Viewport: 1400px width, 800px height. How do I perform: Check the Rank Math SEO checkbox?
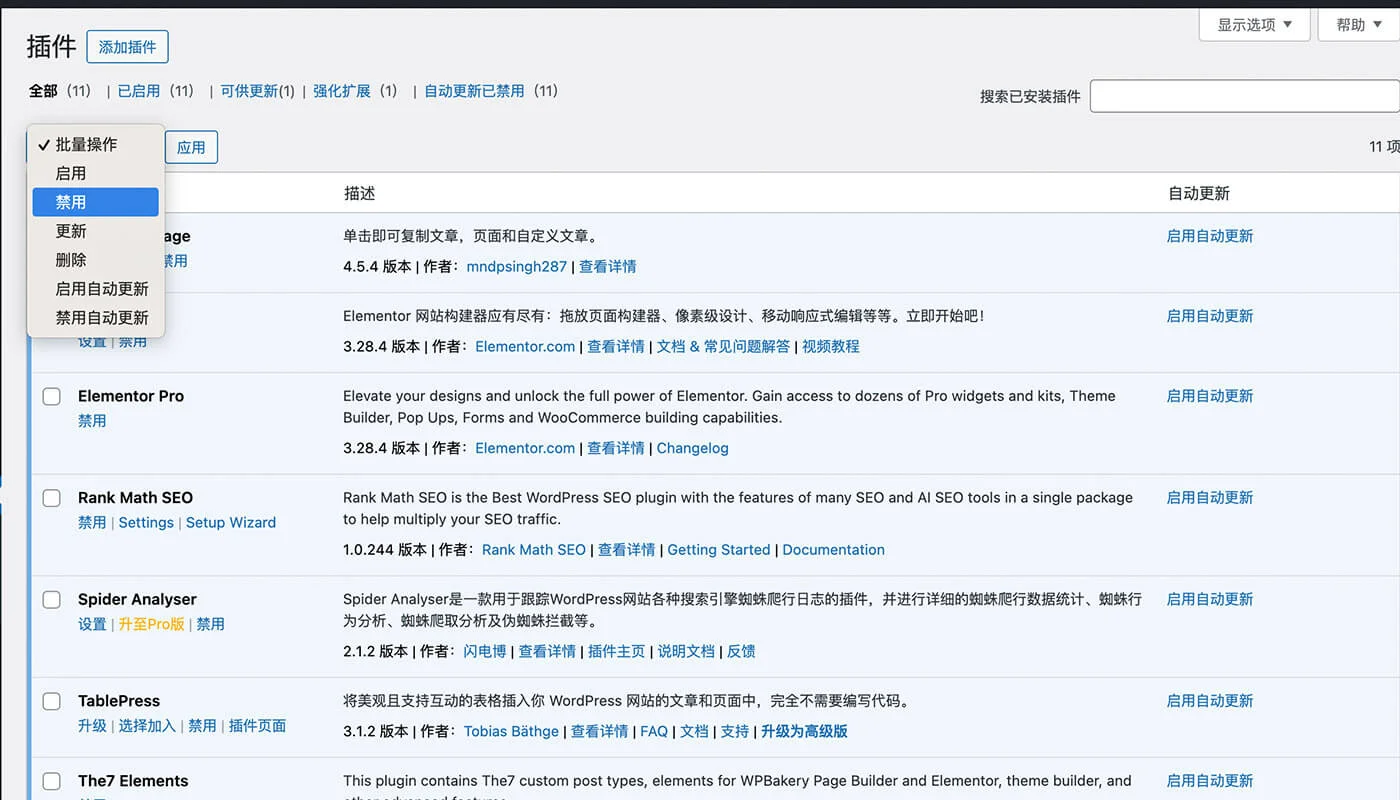51,497
